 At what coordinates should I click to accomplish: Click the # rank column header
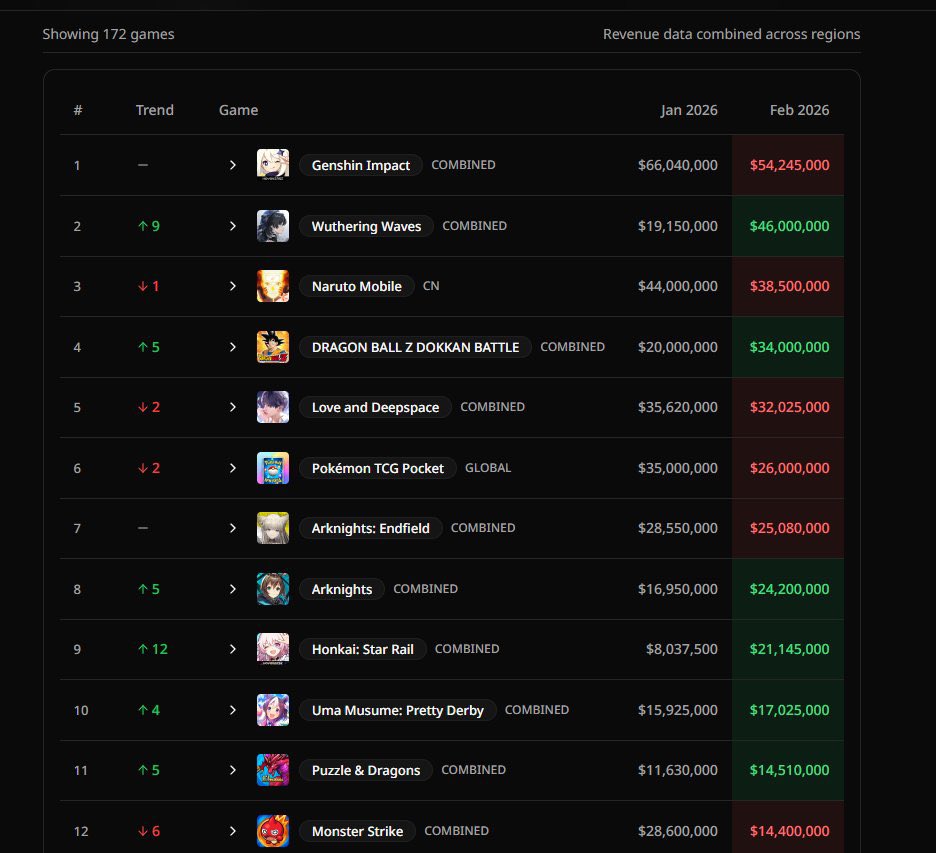(x=78, y=110)
